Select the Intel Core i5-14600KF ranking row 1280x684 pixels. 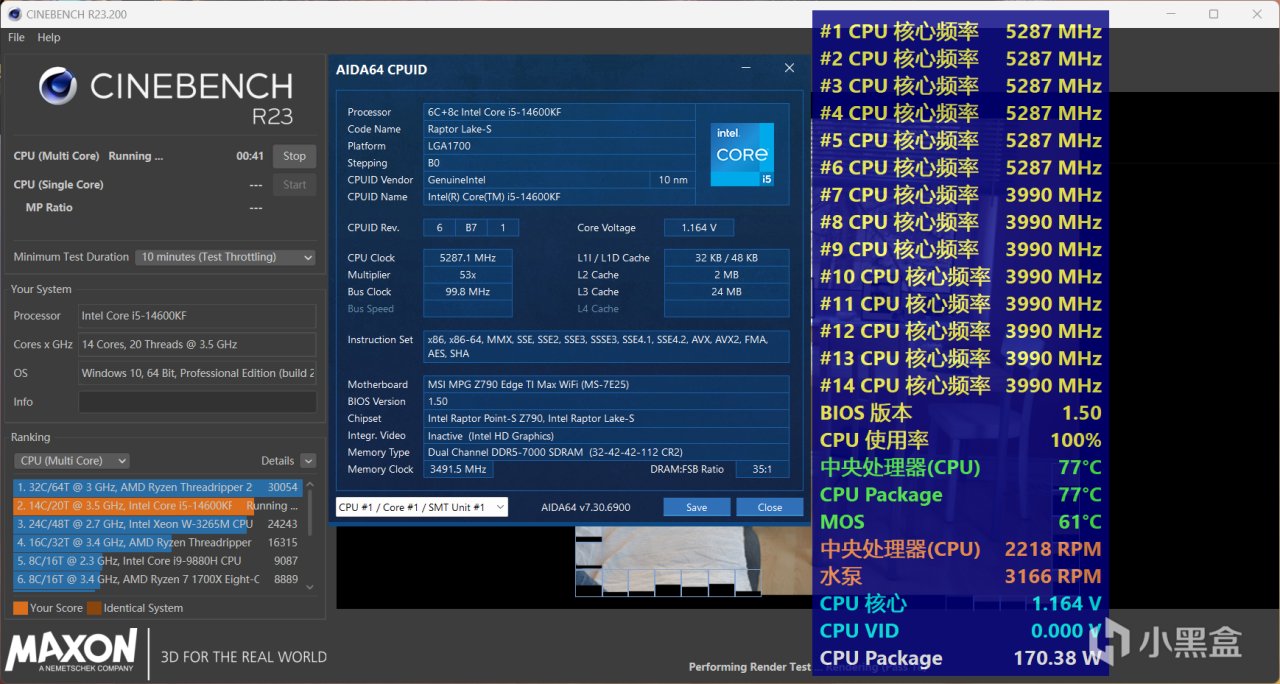pos(157,505)
